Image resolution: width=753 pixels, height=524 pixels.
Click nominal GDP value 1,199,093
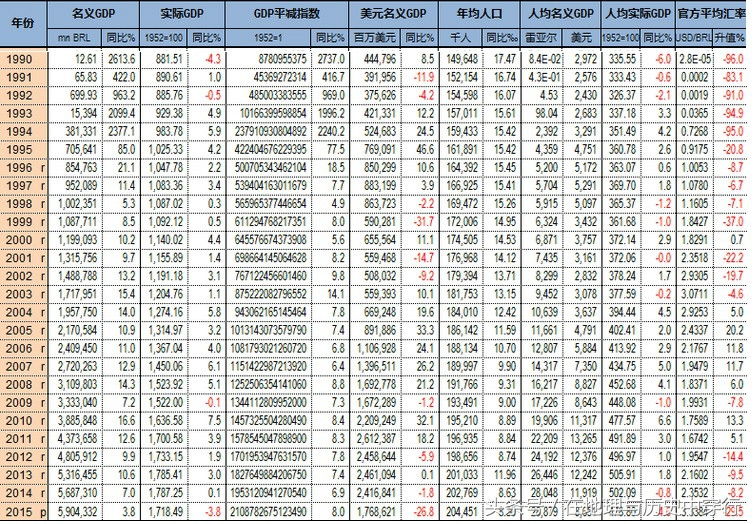click(x=77, y=240)
